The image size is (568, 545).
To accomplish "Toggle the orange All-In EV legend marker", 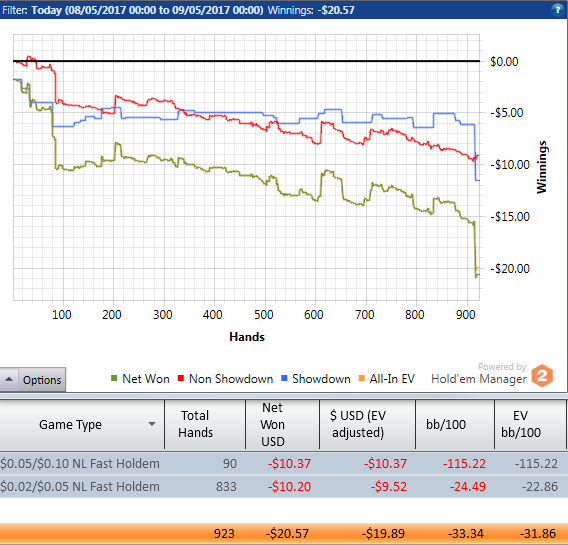I will [x=361, y=378].
